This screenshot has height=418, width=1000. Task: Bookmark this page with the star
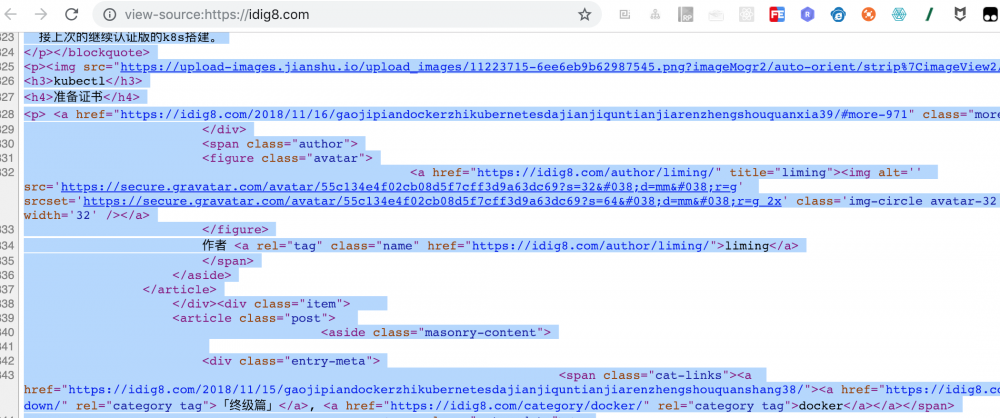click(584, 15)
